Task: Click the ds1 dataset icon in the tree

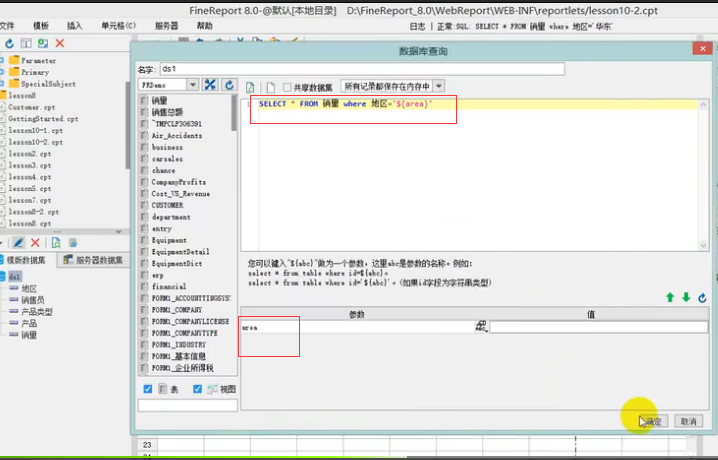Action: click(3, 276)
